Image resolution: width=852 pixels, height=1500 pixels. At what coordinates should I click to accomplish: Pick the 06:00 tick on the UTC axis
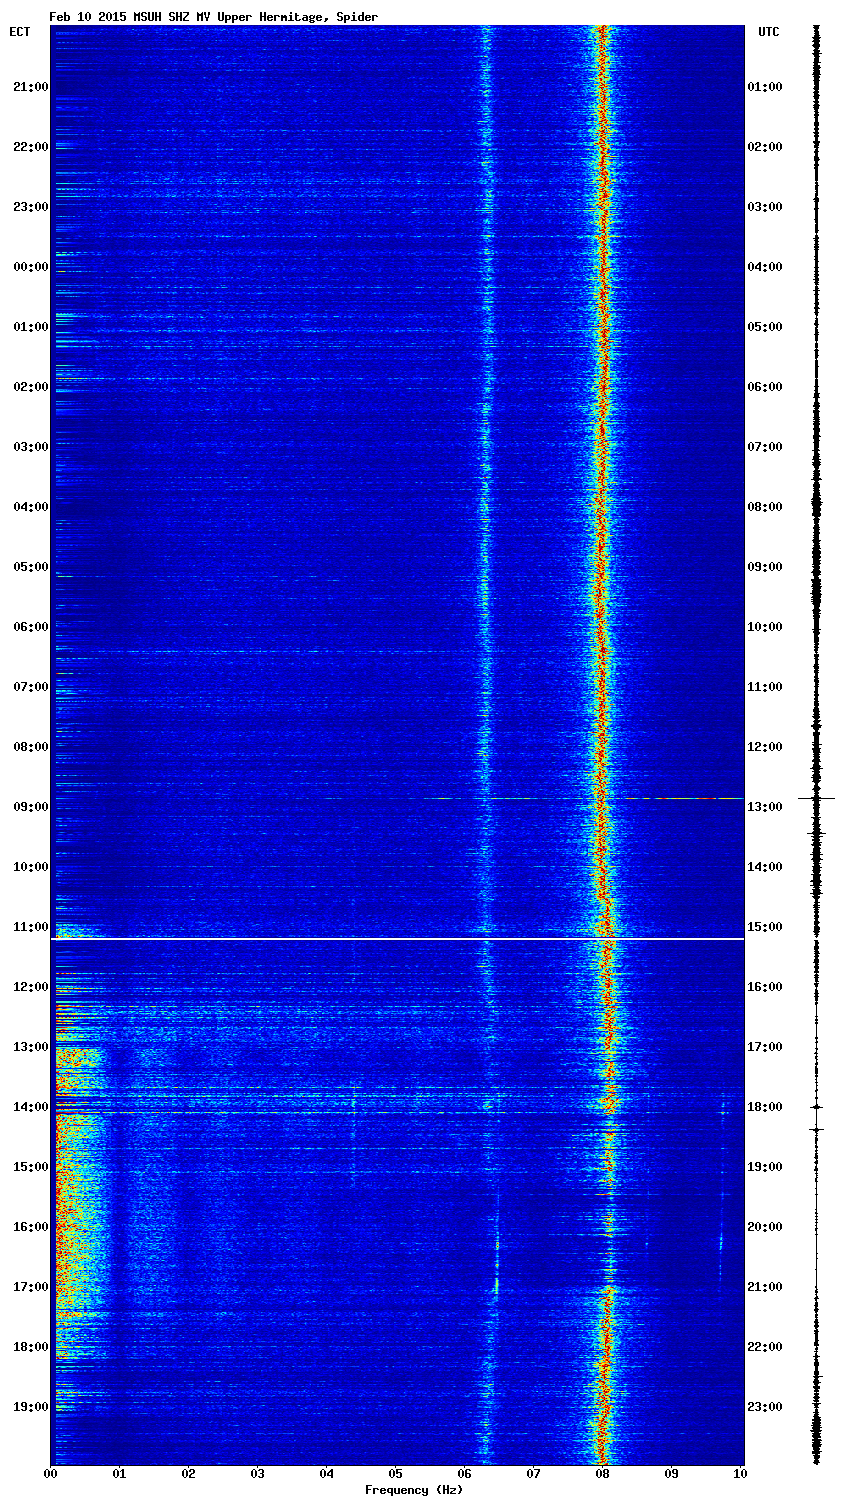765,387
